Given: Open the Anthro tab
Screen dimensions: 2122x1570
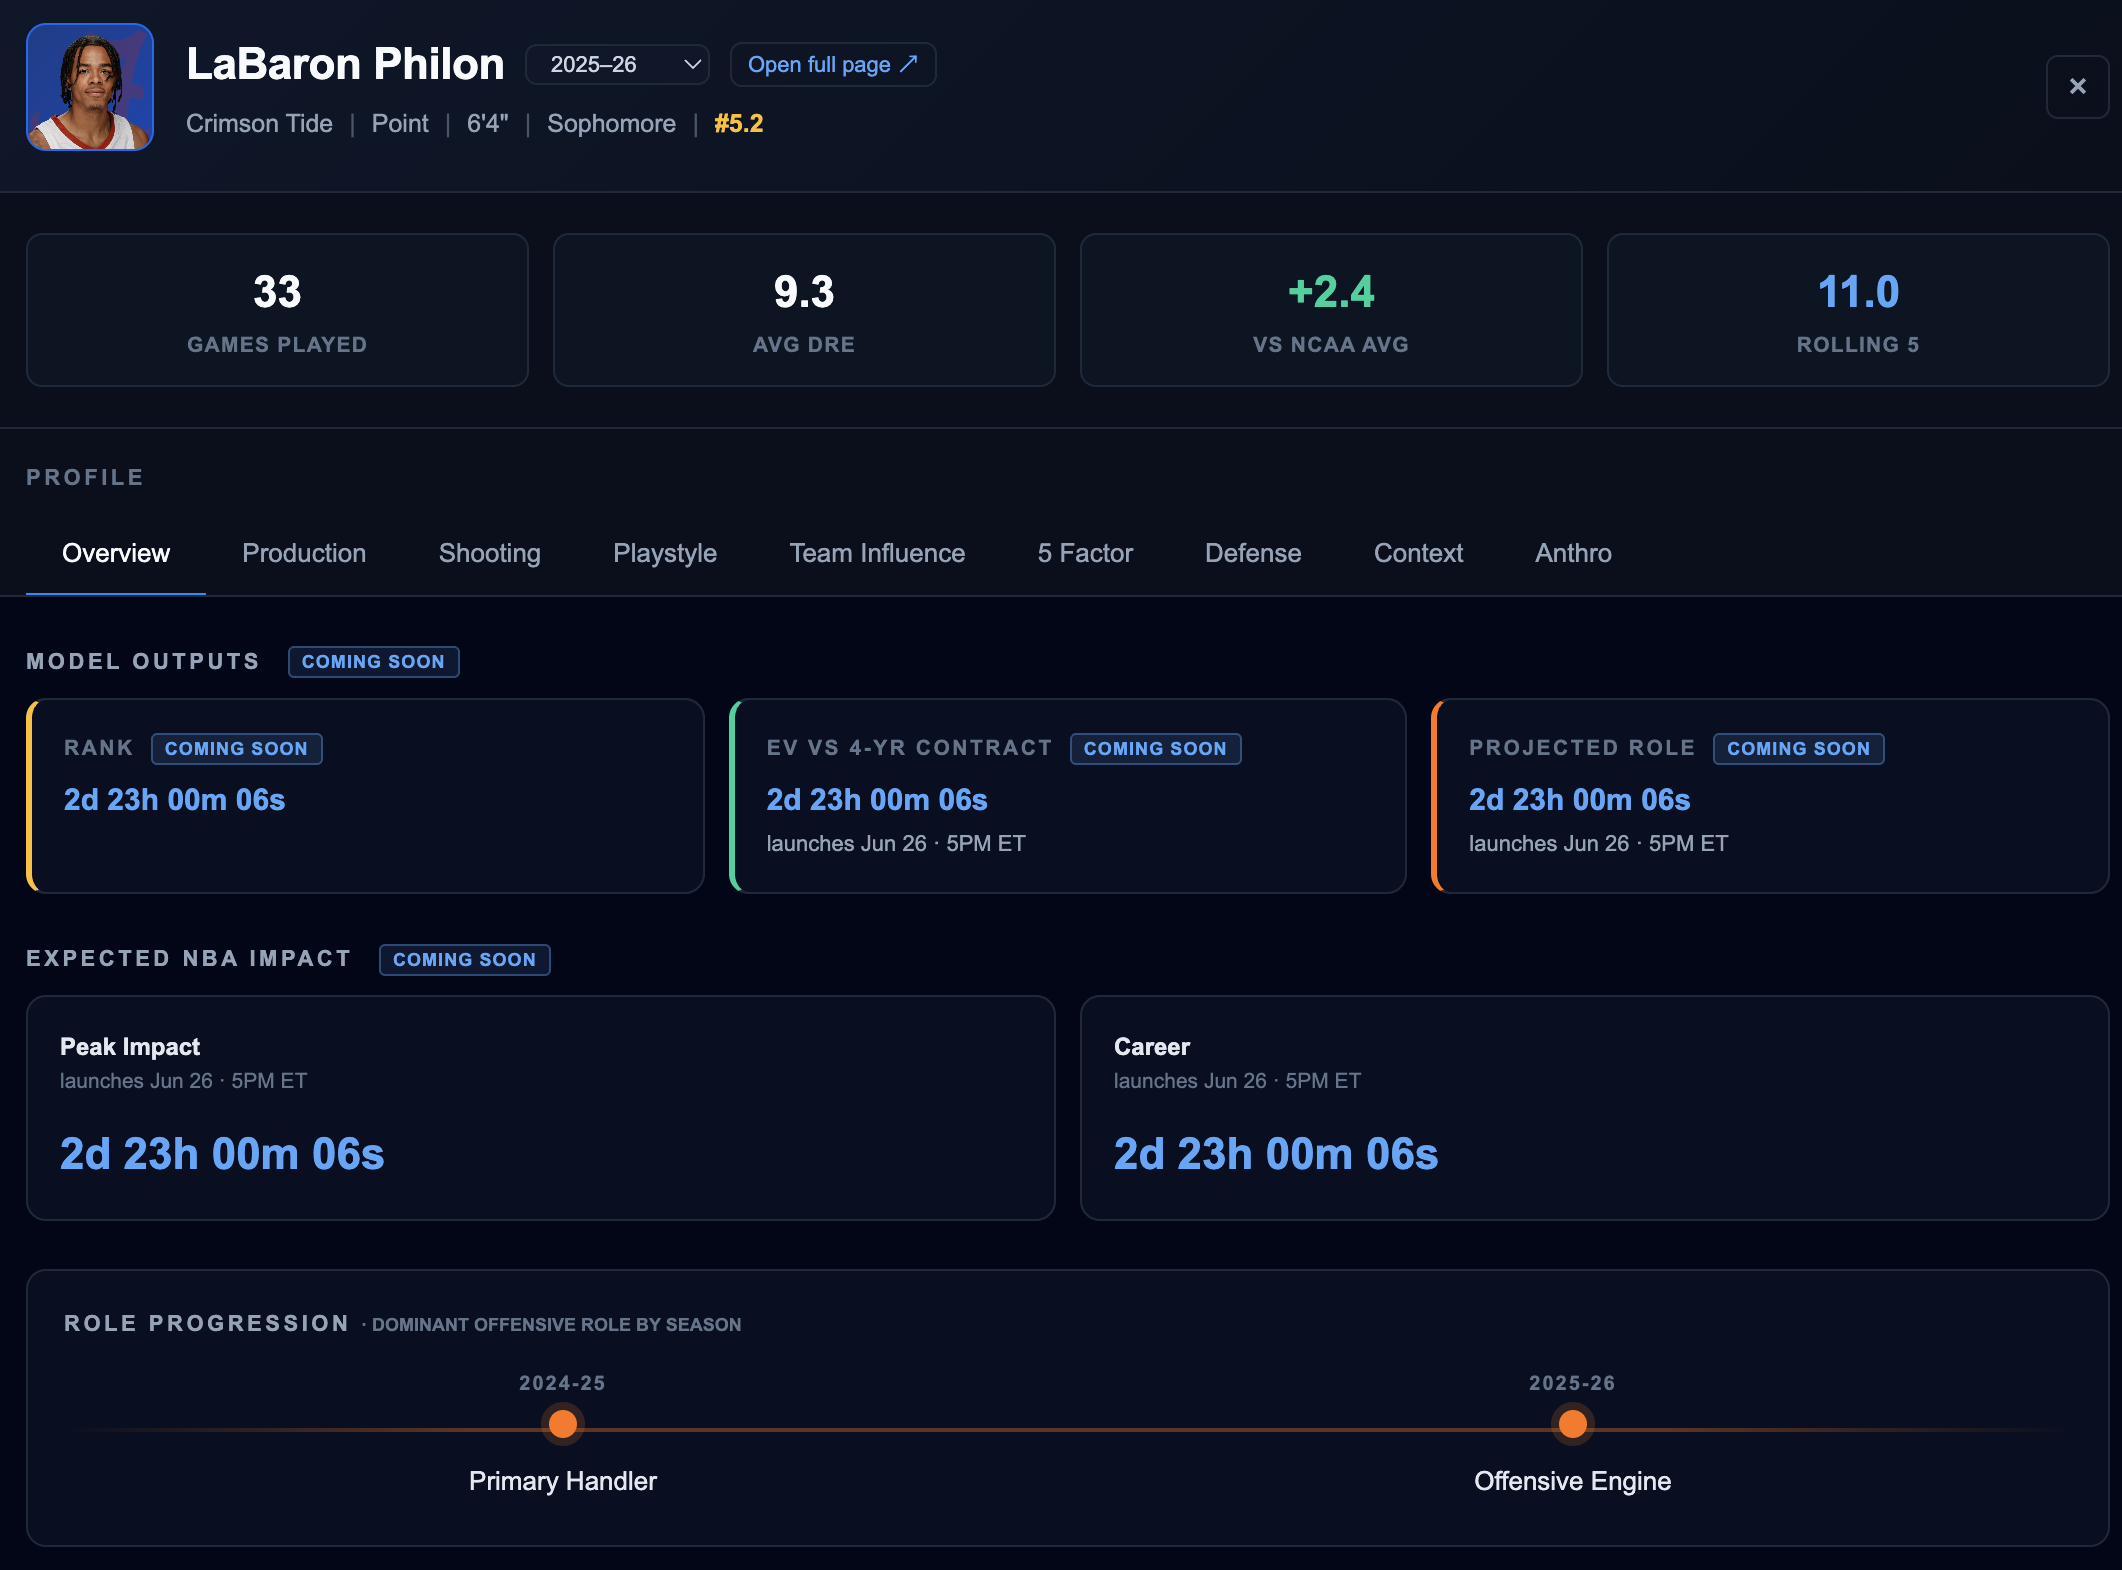Looking at the screenshot, I should pos(1573,553).
